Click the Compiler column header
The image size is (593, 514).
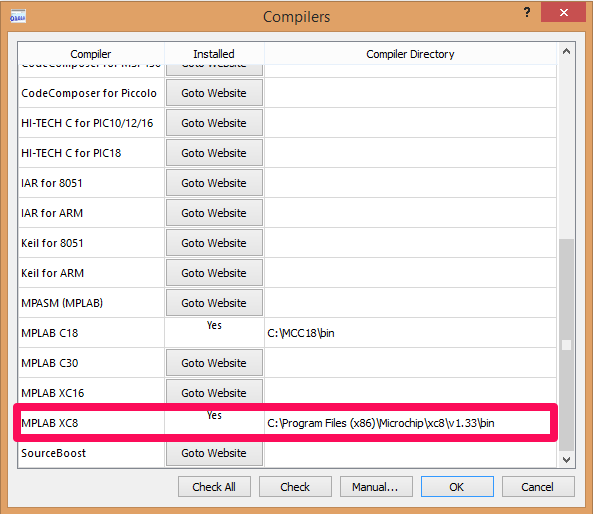[x=91, y=54]
